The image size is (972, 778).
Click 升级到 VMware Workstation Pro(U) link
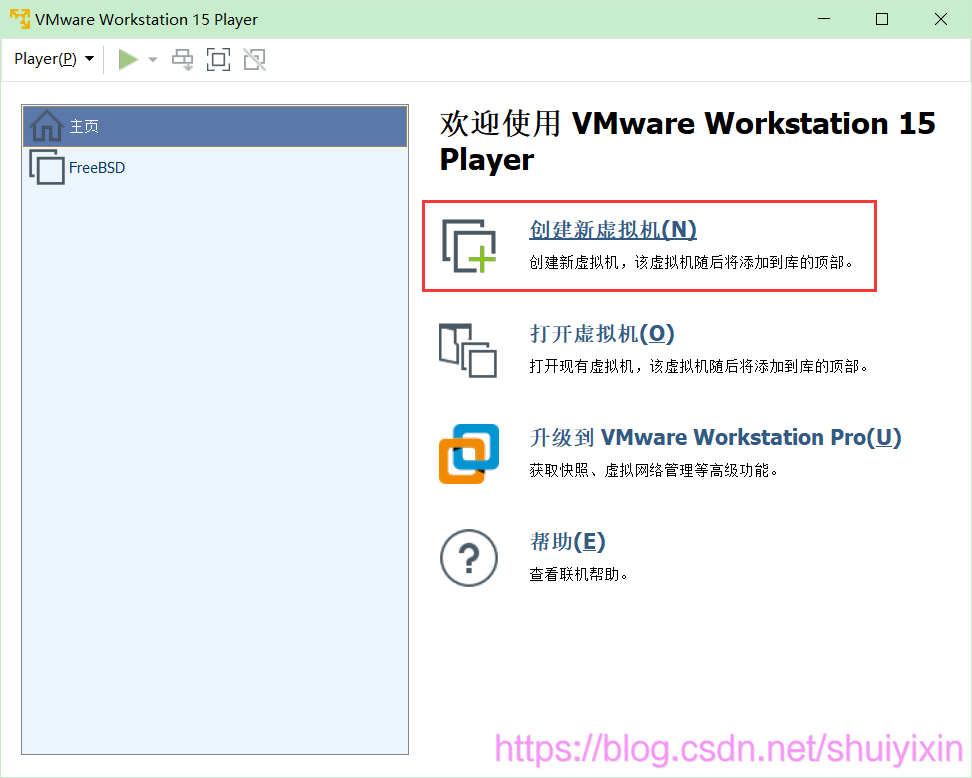click(715, 438)
